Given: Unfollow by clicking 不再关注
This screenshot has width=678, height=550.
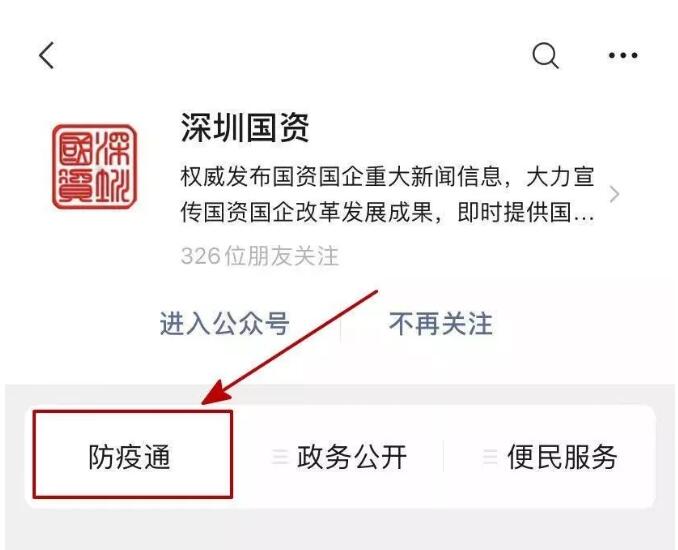Looking at the screenshot, I should click(441, 323).
